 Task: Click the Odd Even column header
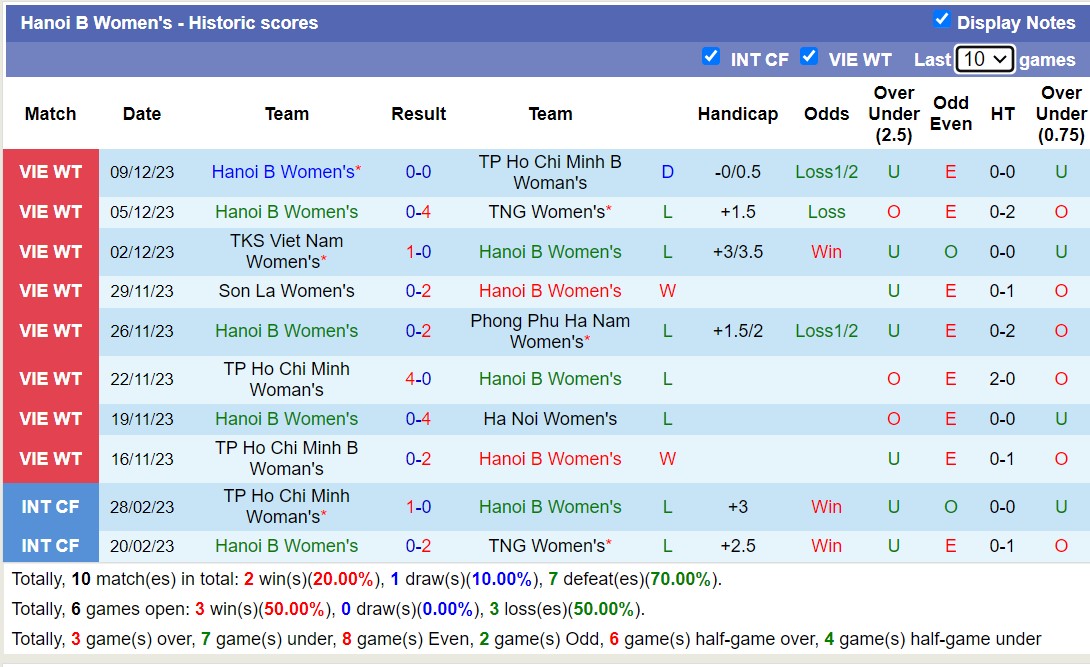950,114
